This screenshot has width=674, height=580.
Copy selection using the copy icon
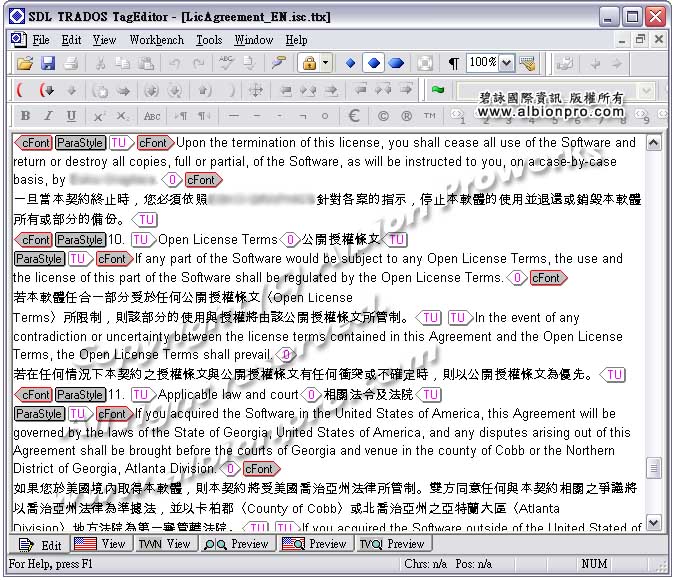[123, 63]
